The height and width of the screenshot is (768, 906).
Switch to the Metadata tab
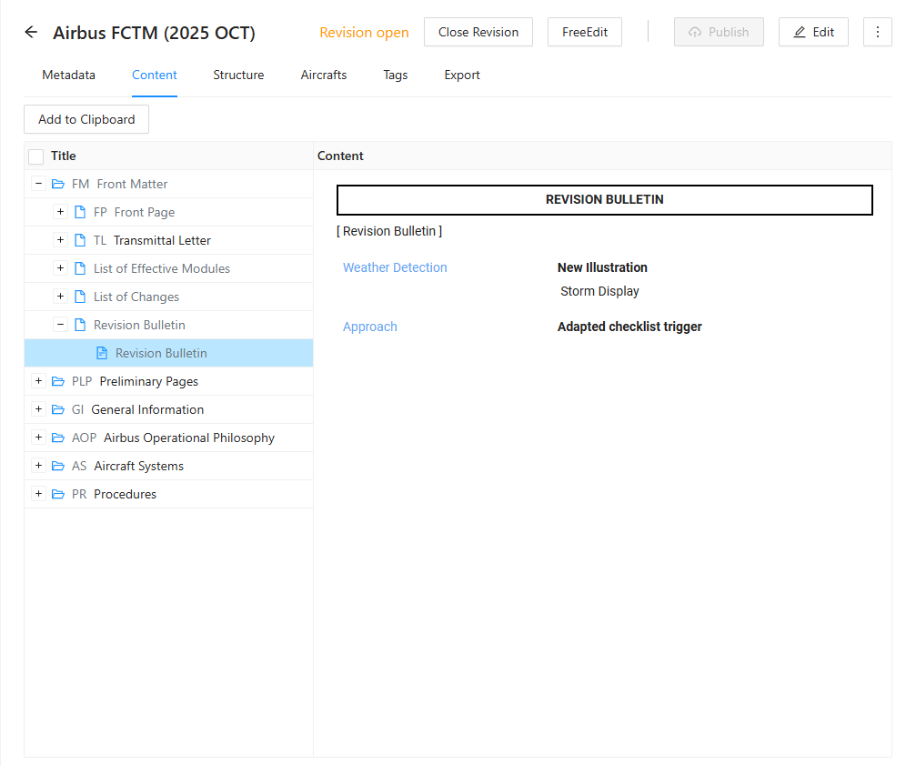click(69, 75)
